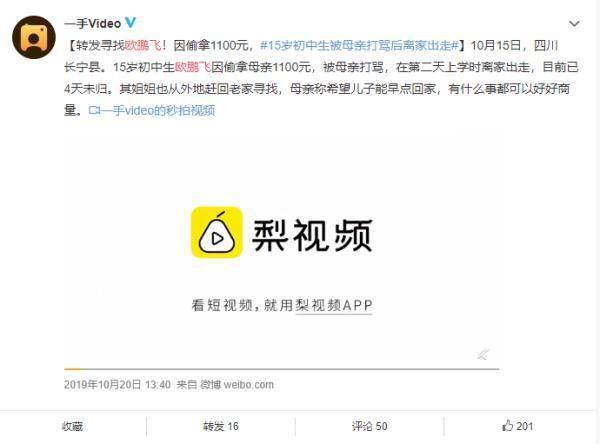The image size is (600, 444).
Task: Click the 一手Video account name
Action: [93, 23]
